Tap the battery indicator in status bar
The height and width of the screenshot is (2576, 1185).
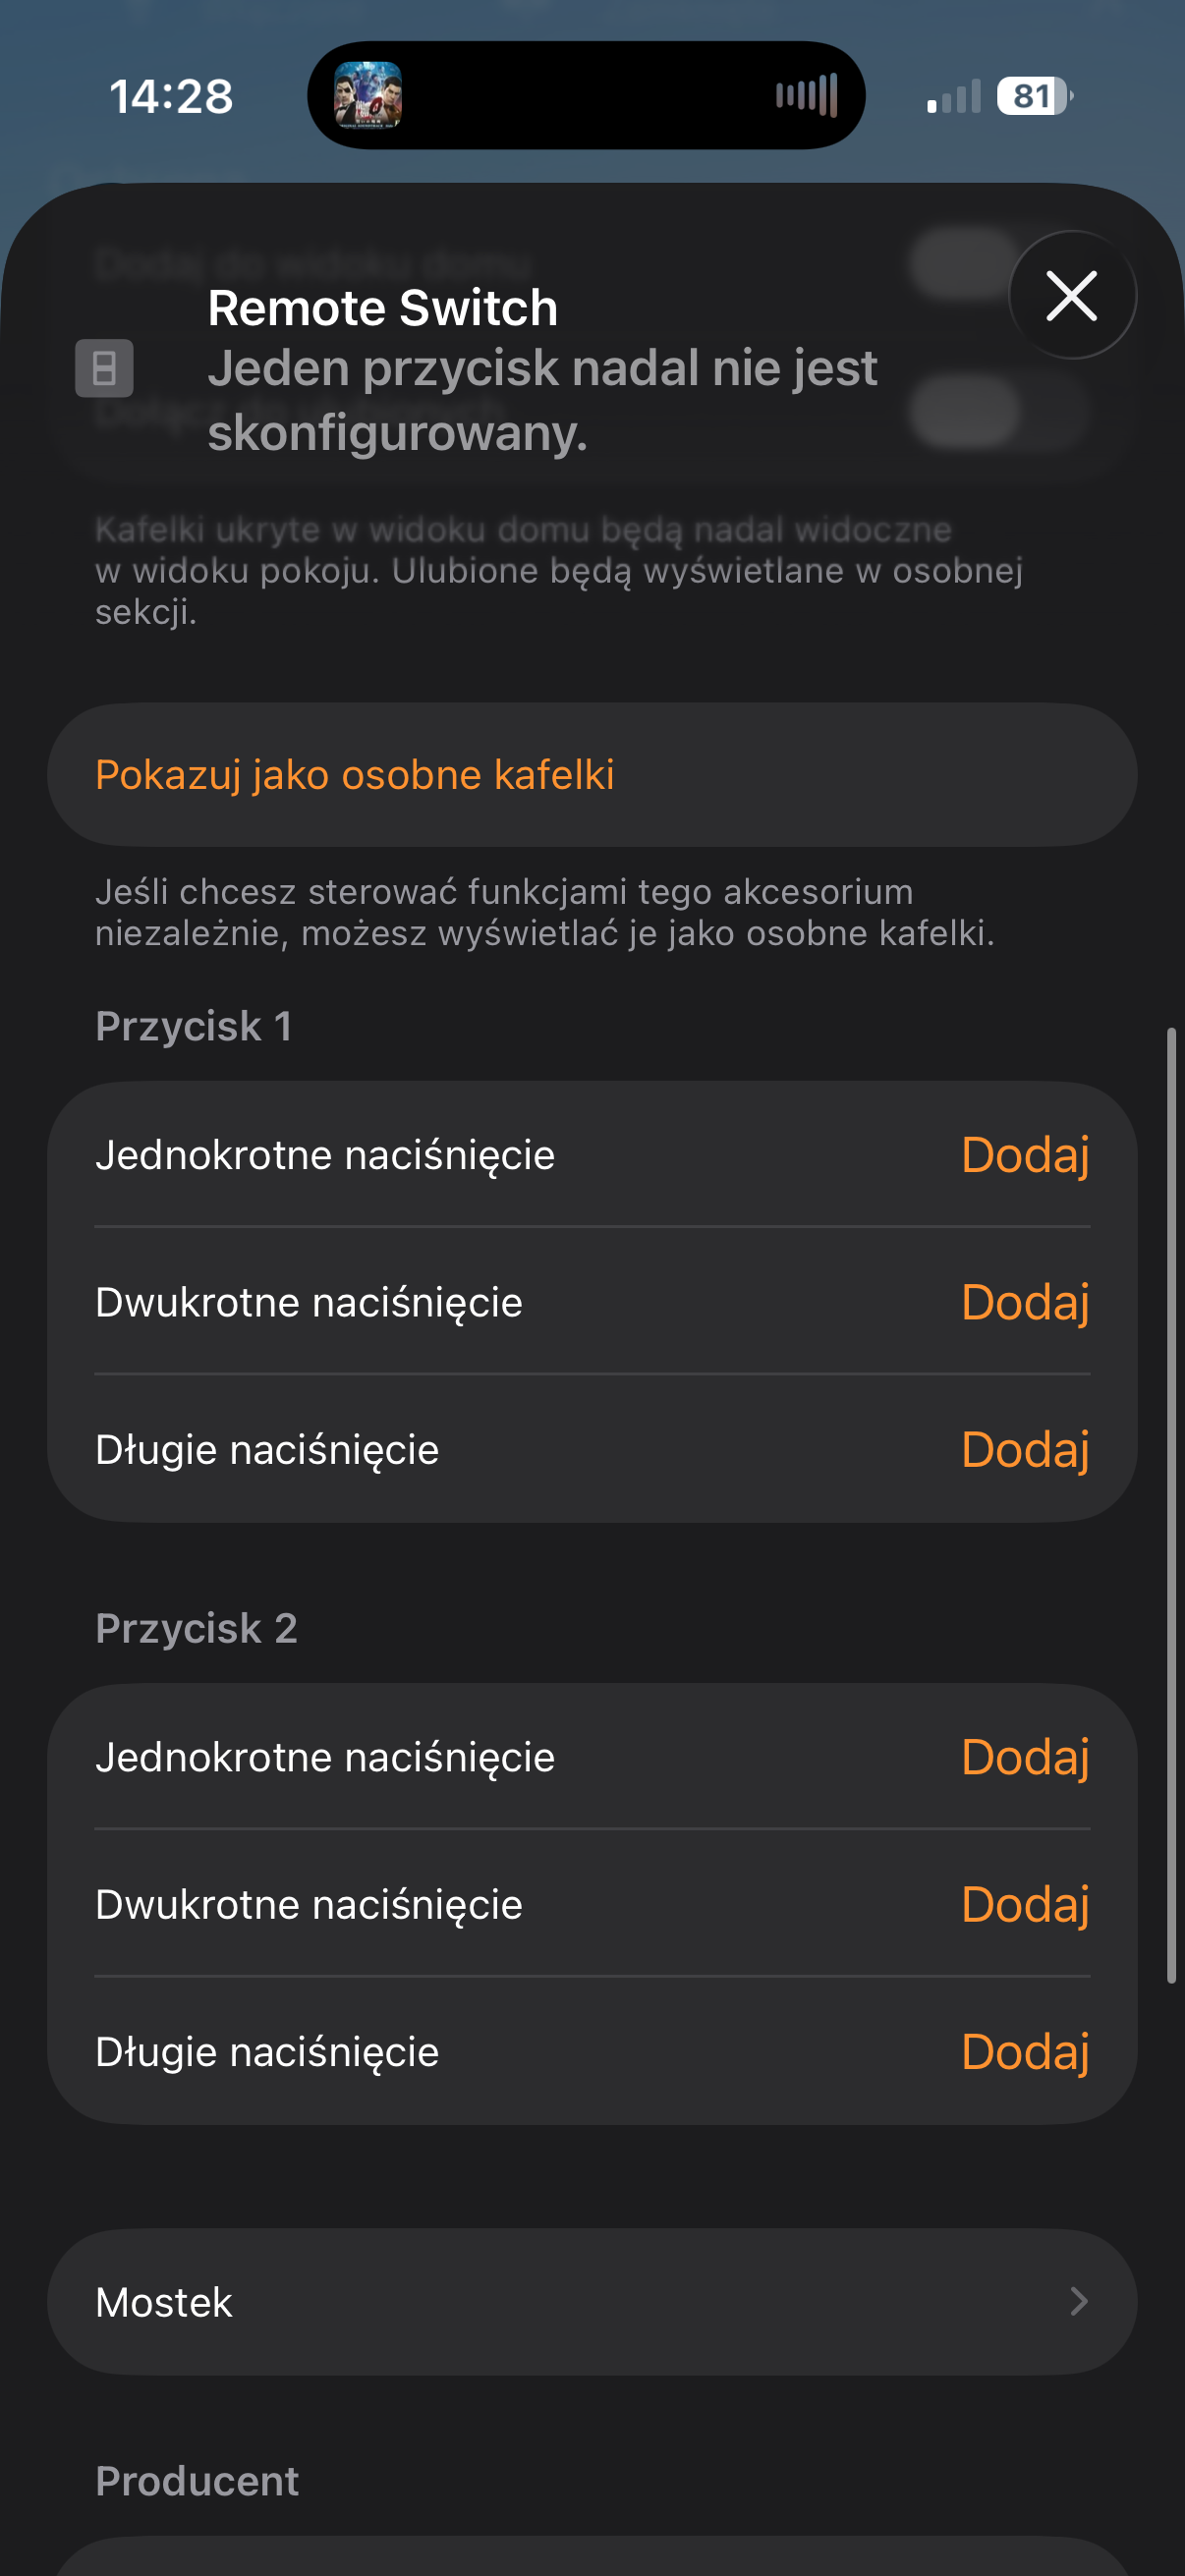pyautogui.click(x=1034, y=96)
